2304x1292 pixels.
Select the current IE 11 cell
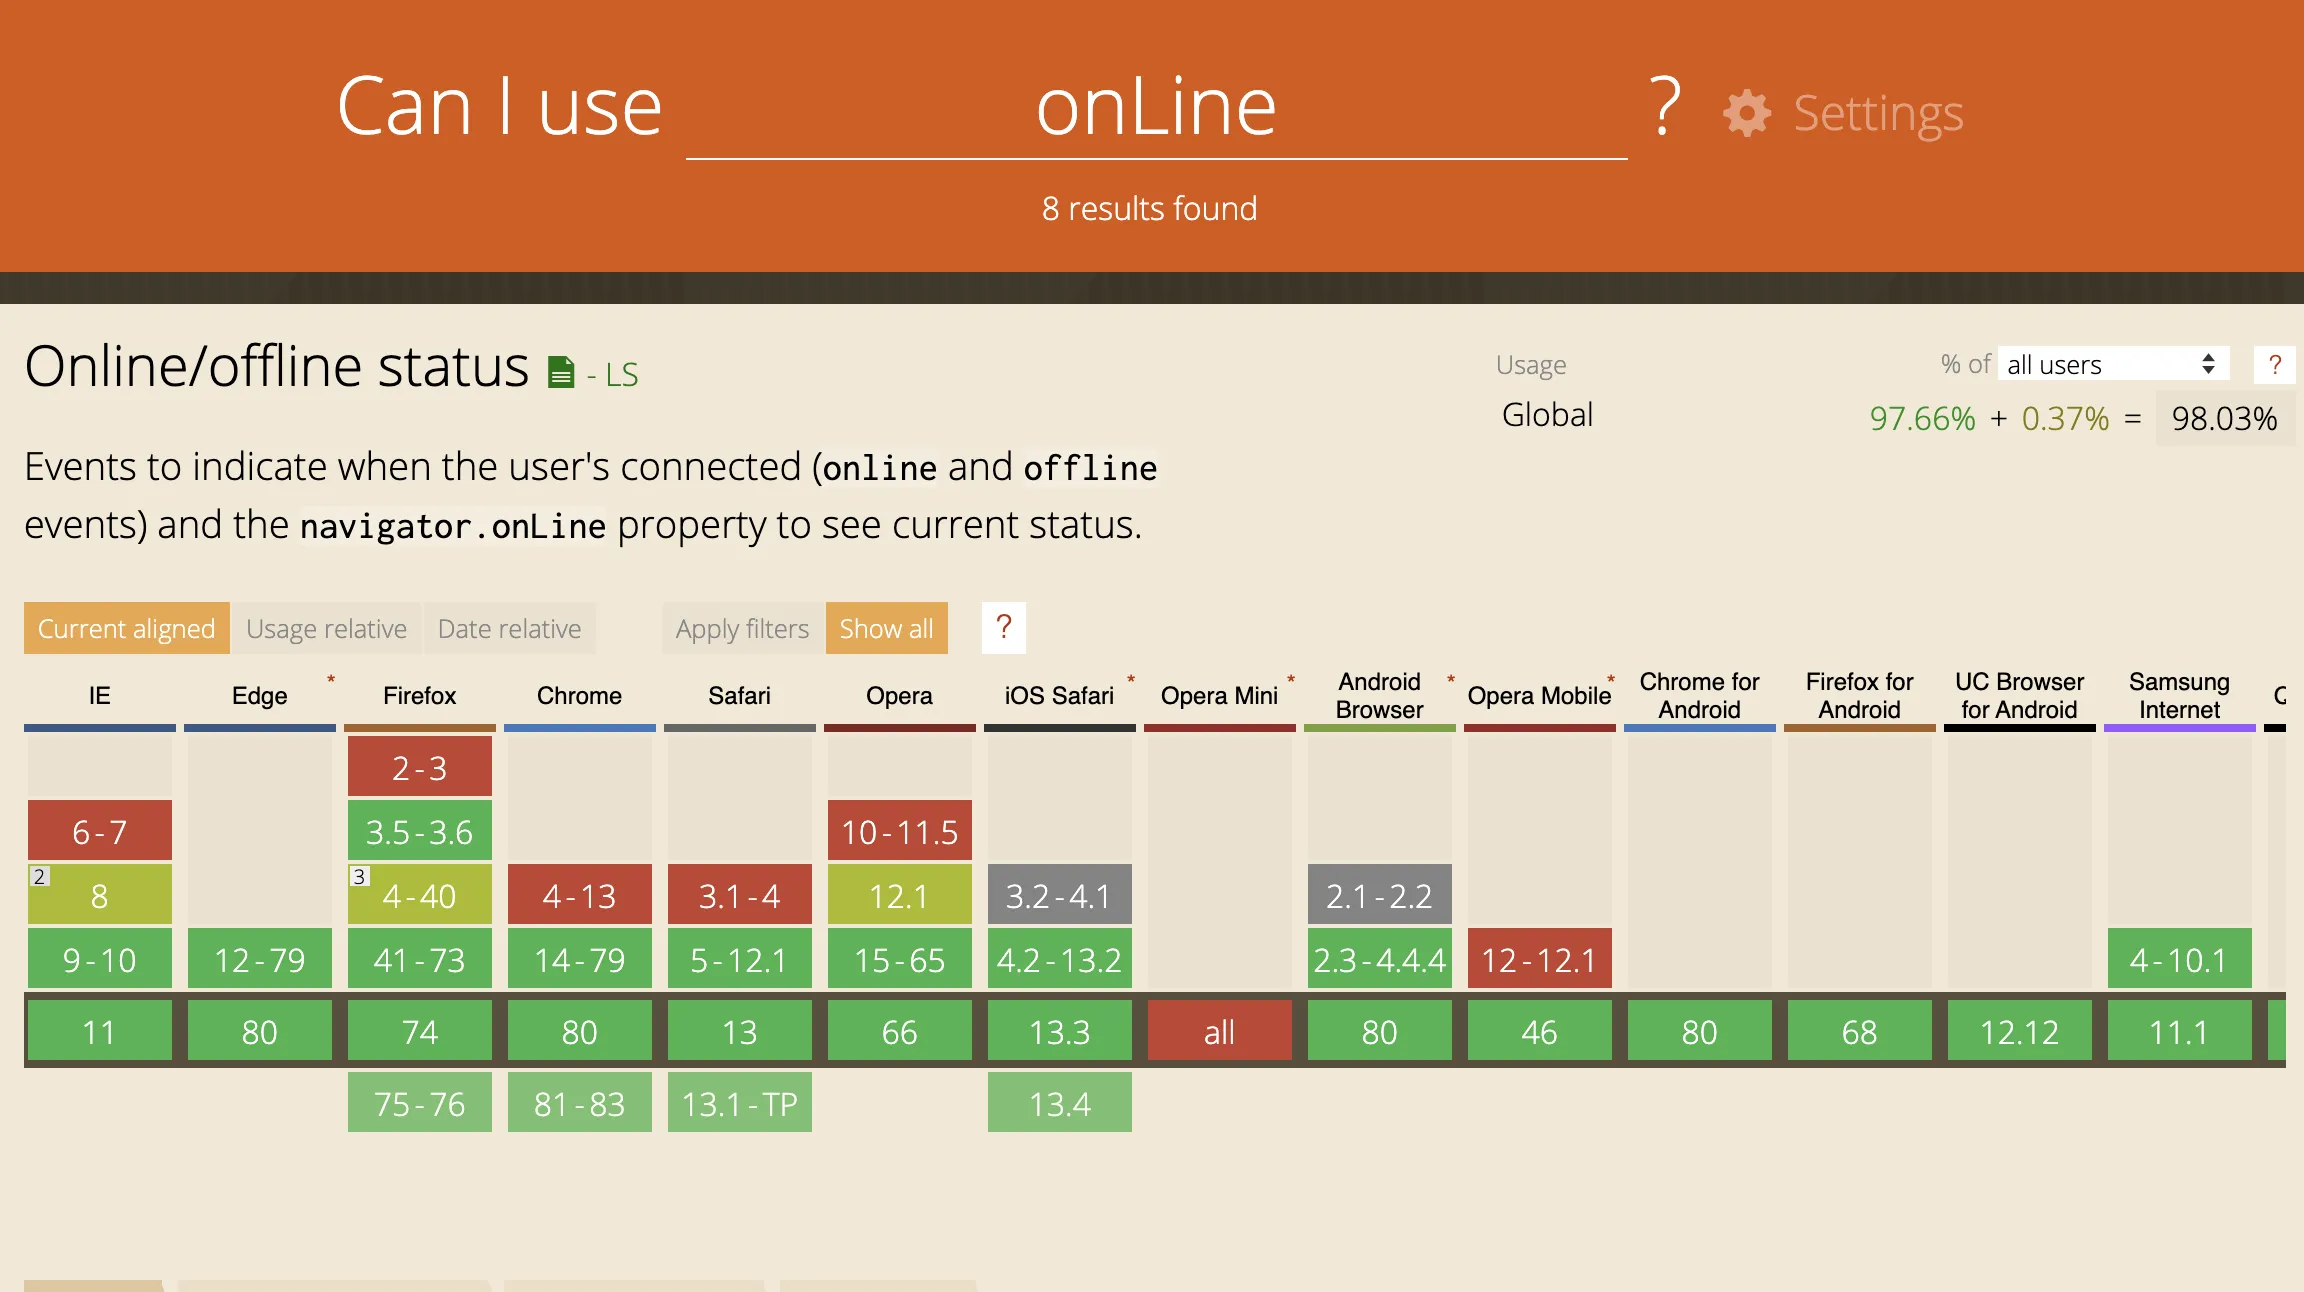[100, 1030]
